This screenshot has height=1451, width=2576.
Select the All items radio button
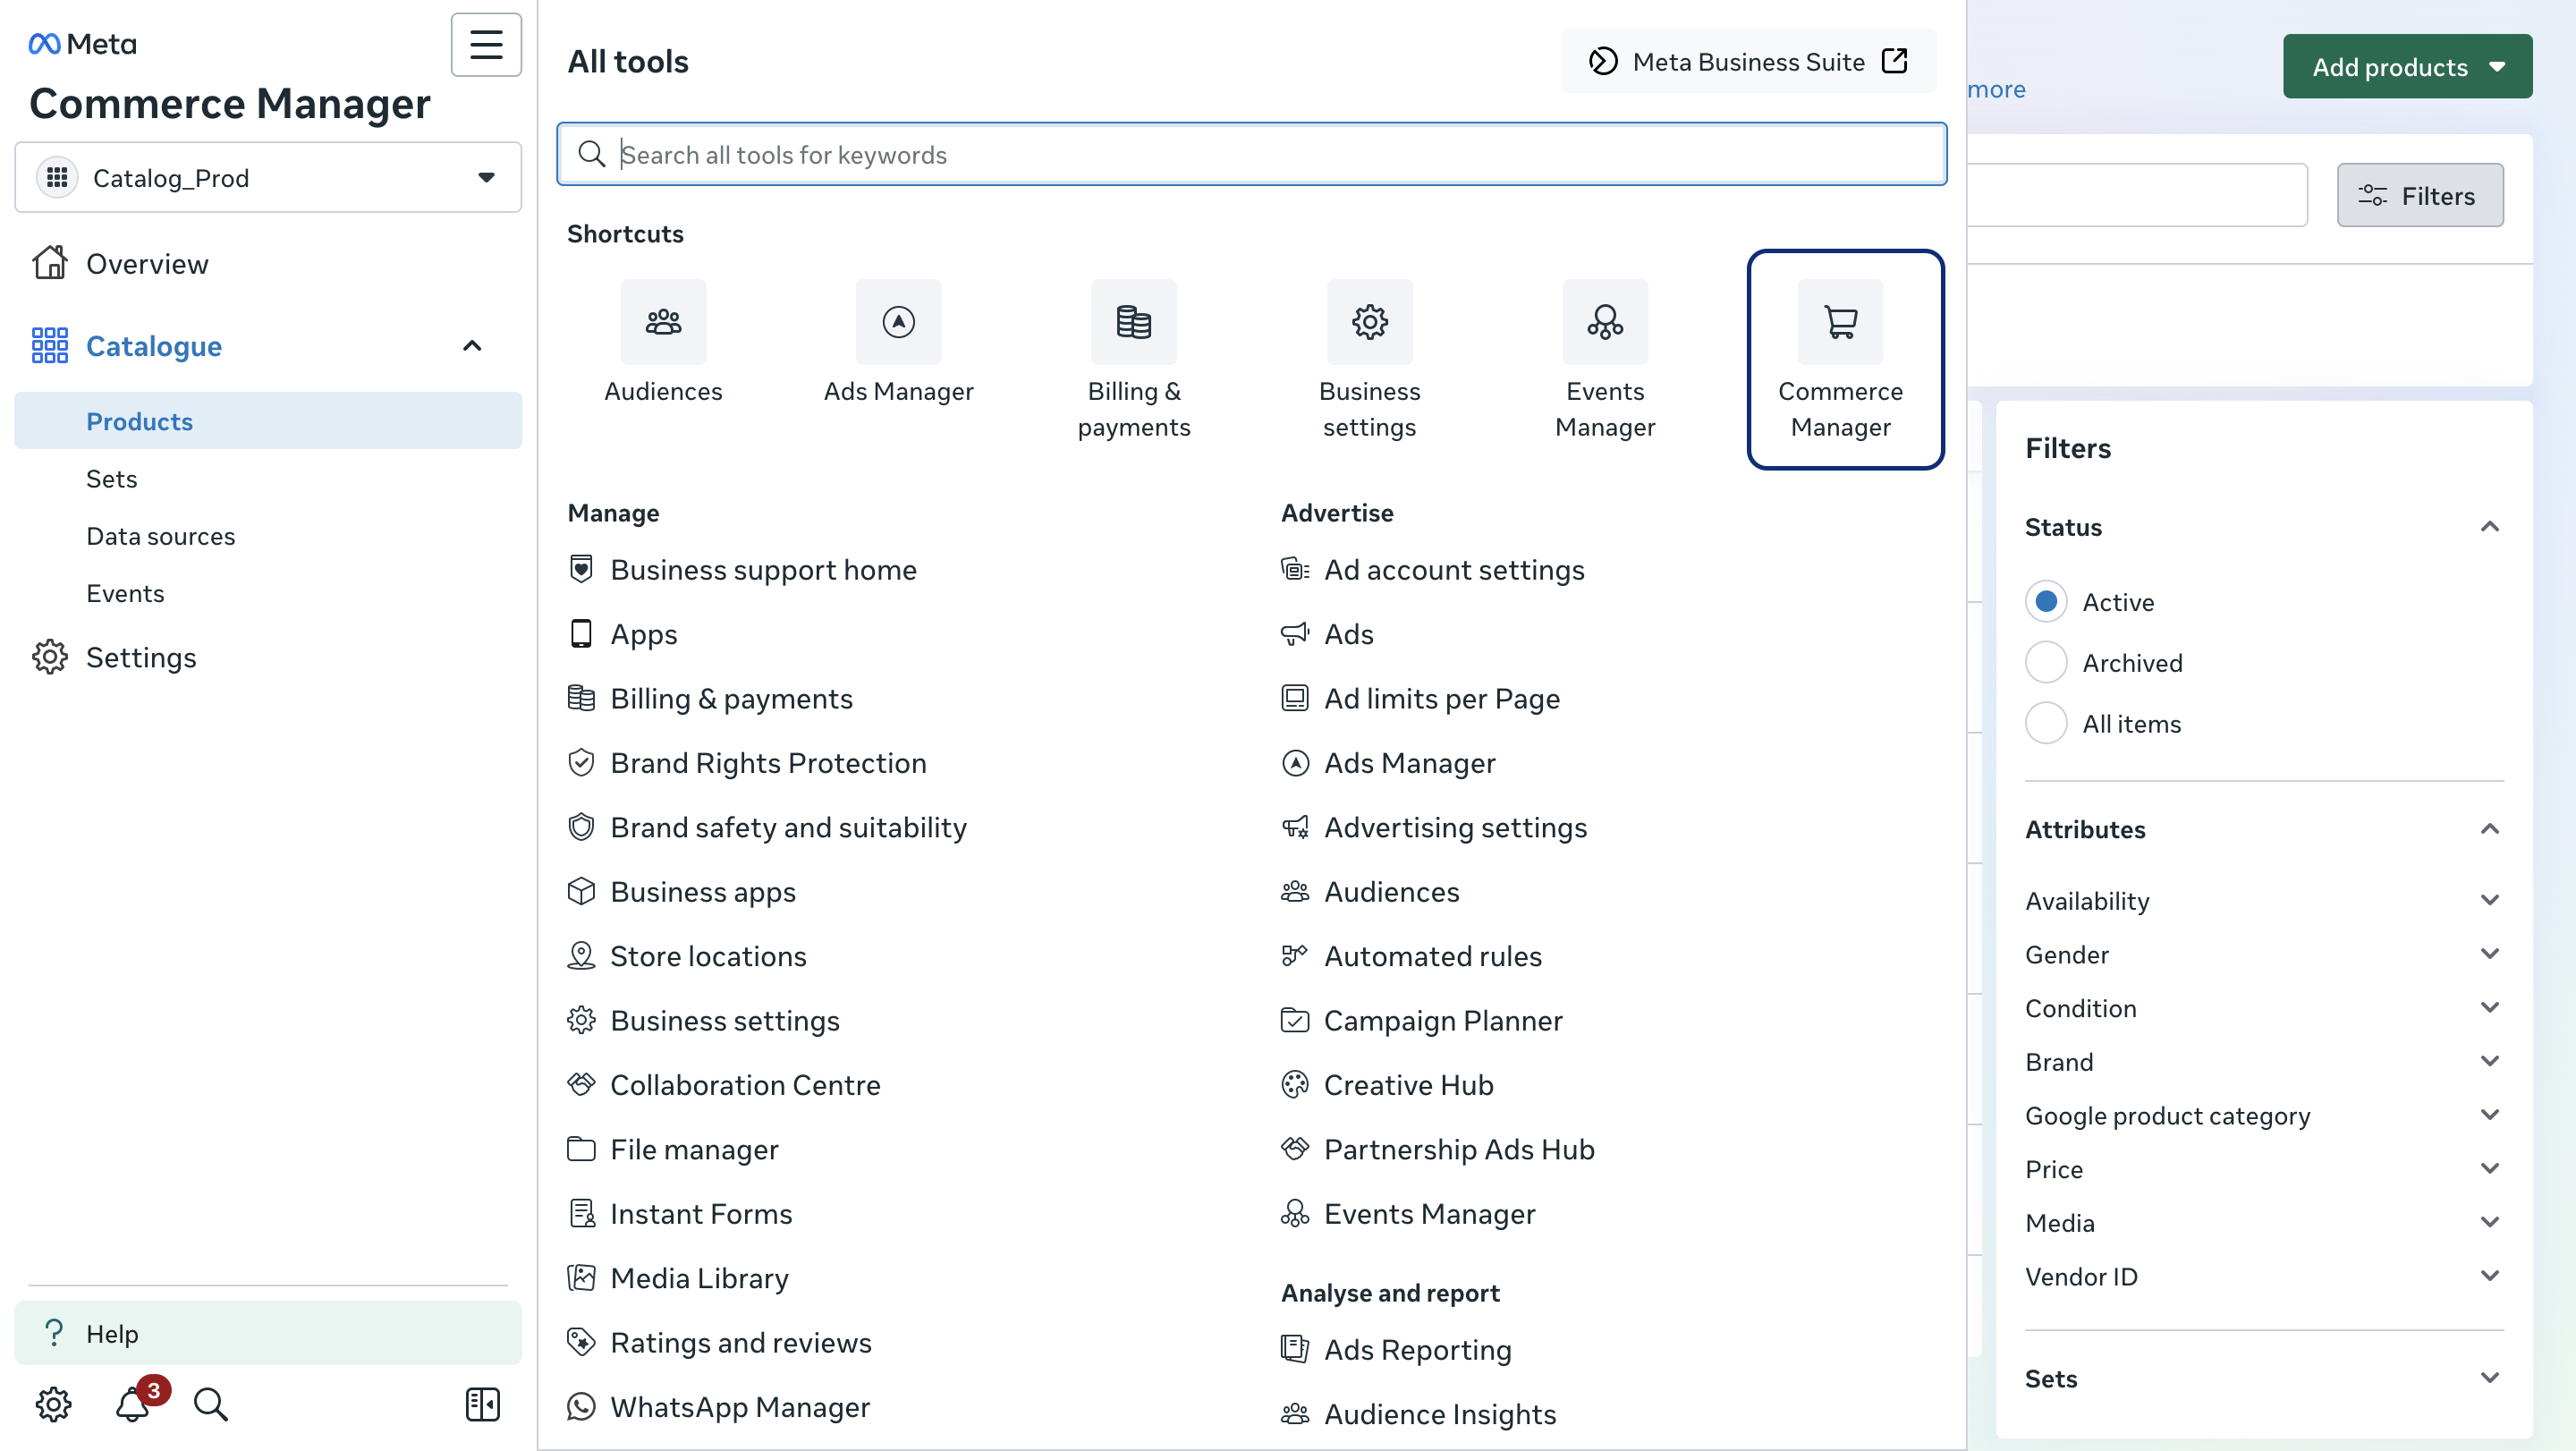pos(2045,723)
